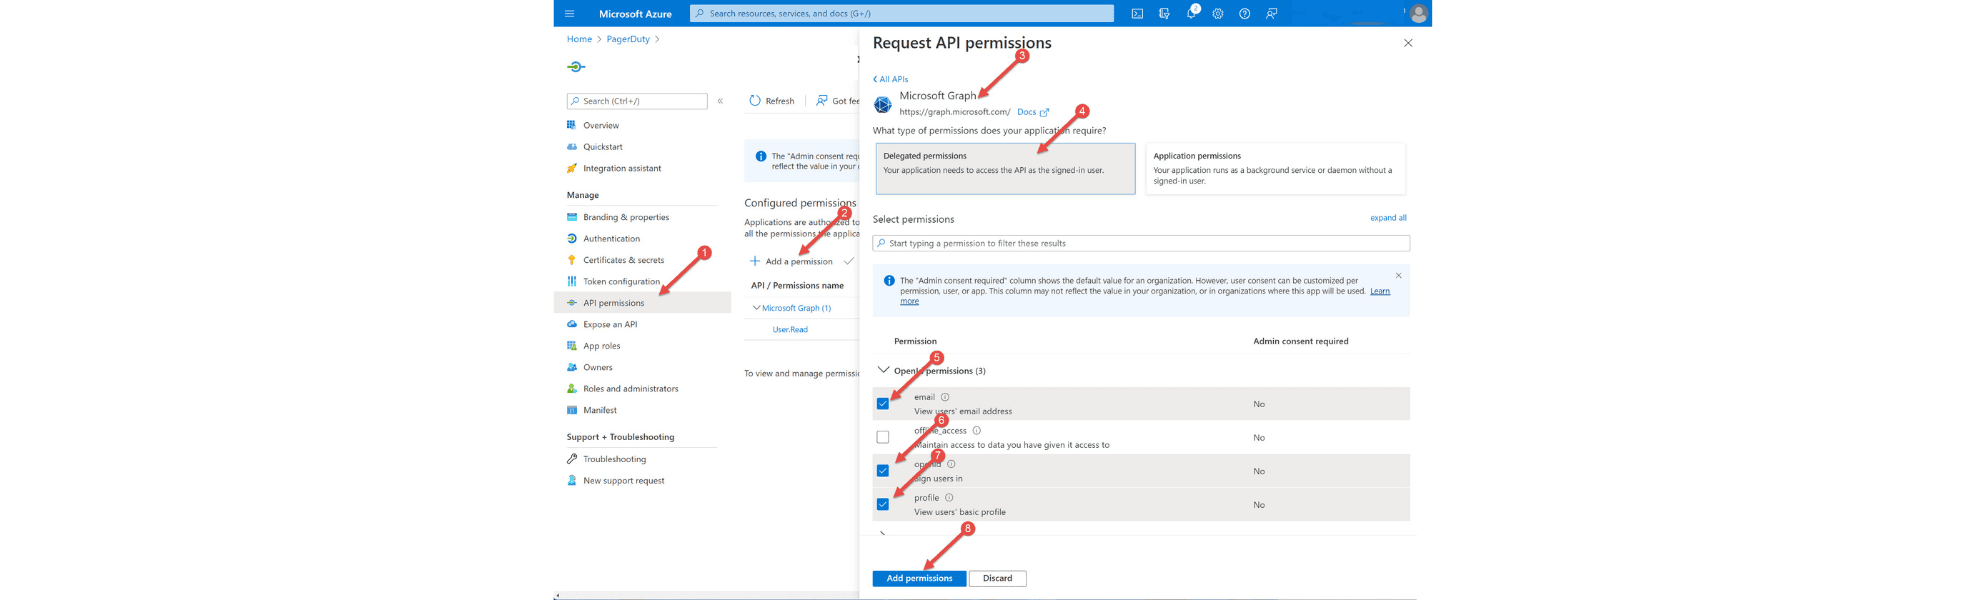The width and height of the screenshot is (1986, 600).
Task: Select Application permissions card
Action: 1275,168
